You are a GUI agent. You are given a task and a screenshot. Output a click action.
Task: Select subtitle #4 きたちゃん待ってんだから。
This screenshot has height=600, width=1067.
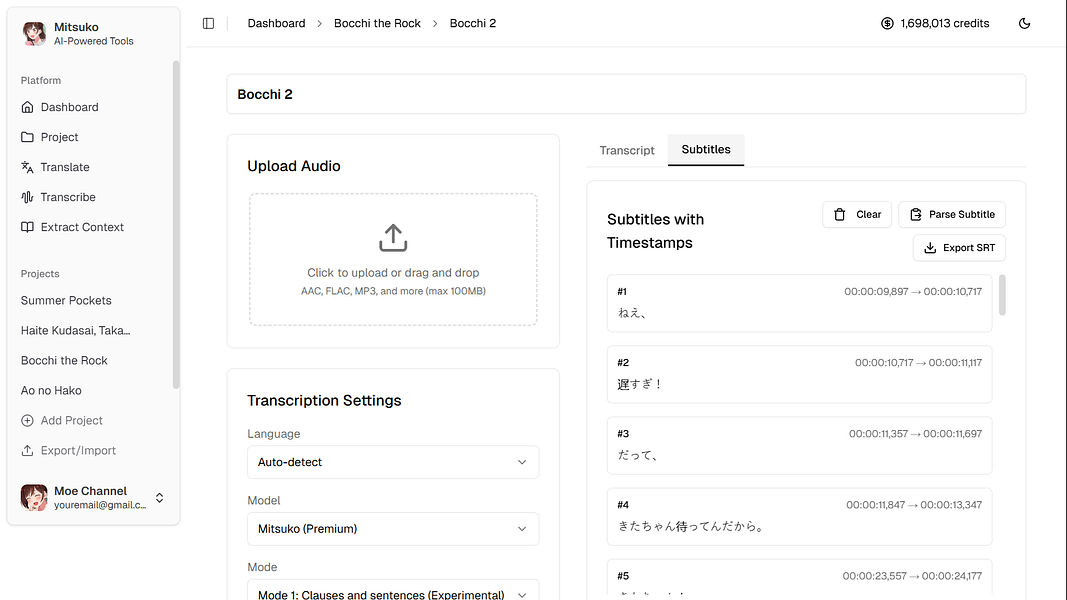pos(800,516)
